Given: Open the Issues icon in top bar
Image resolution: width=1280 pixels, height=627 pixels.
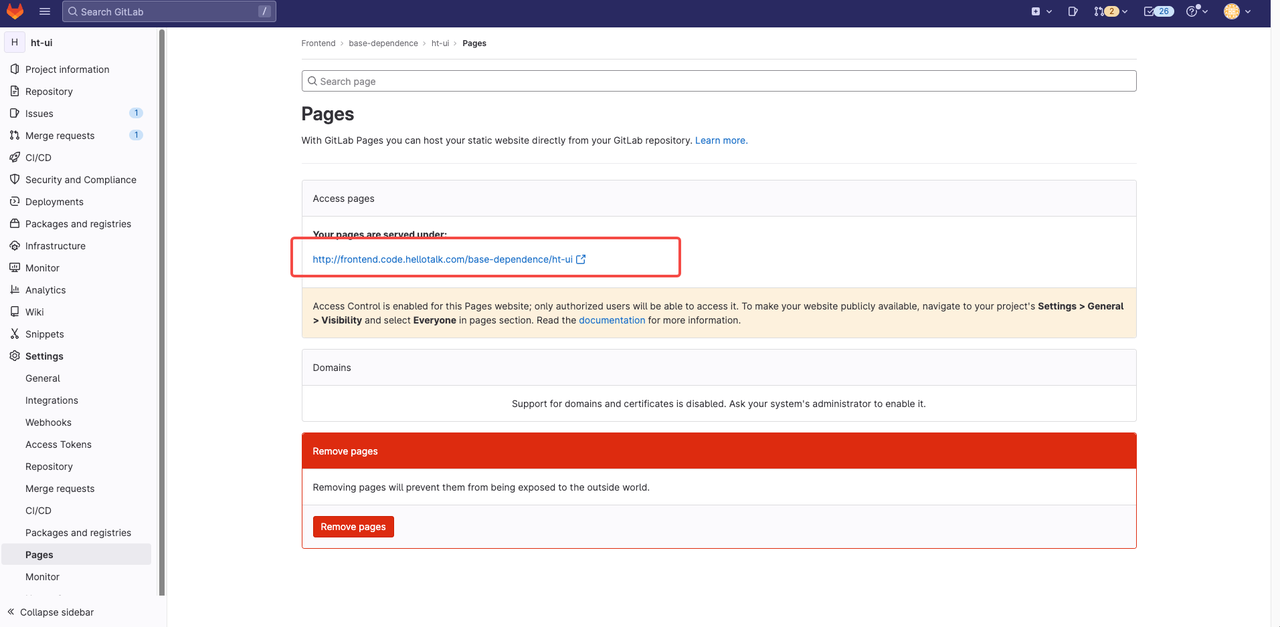Looking at the screenshot, I should 1072,12.
